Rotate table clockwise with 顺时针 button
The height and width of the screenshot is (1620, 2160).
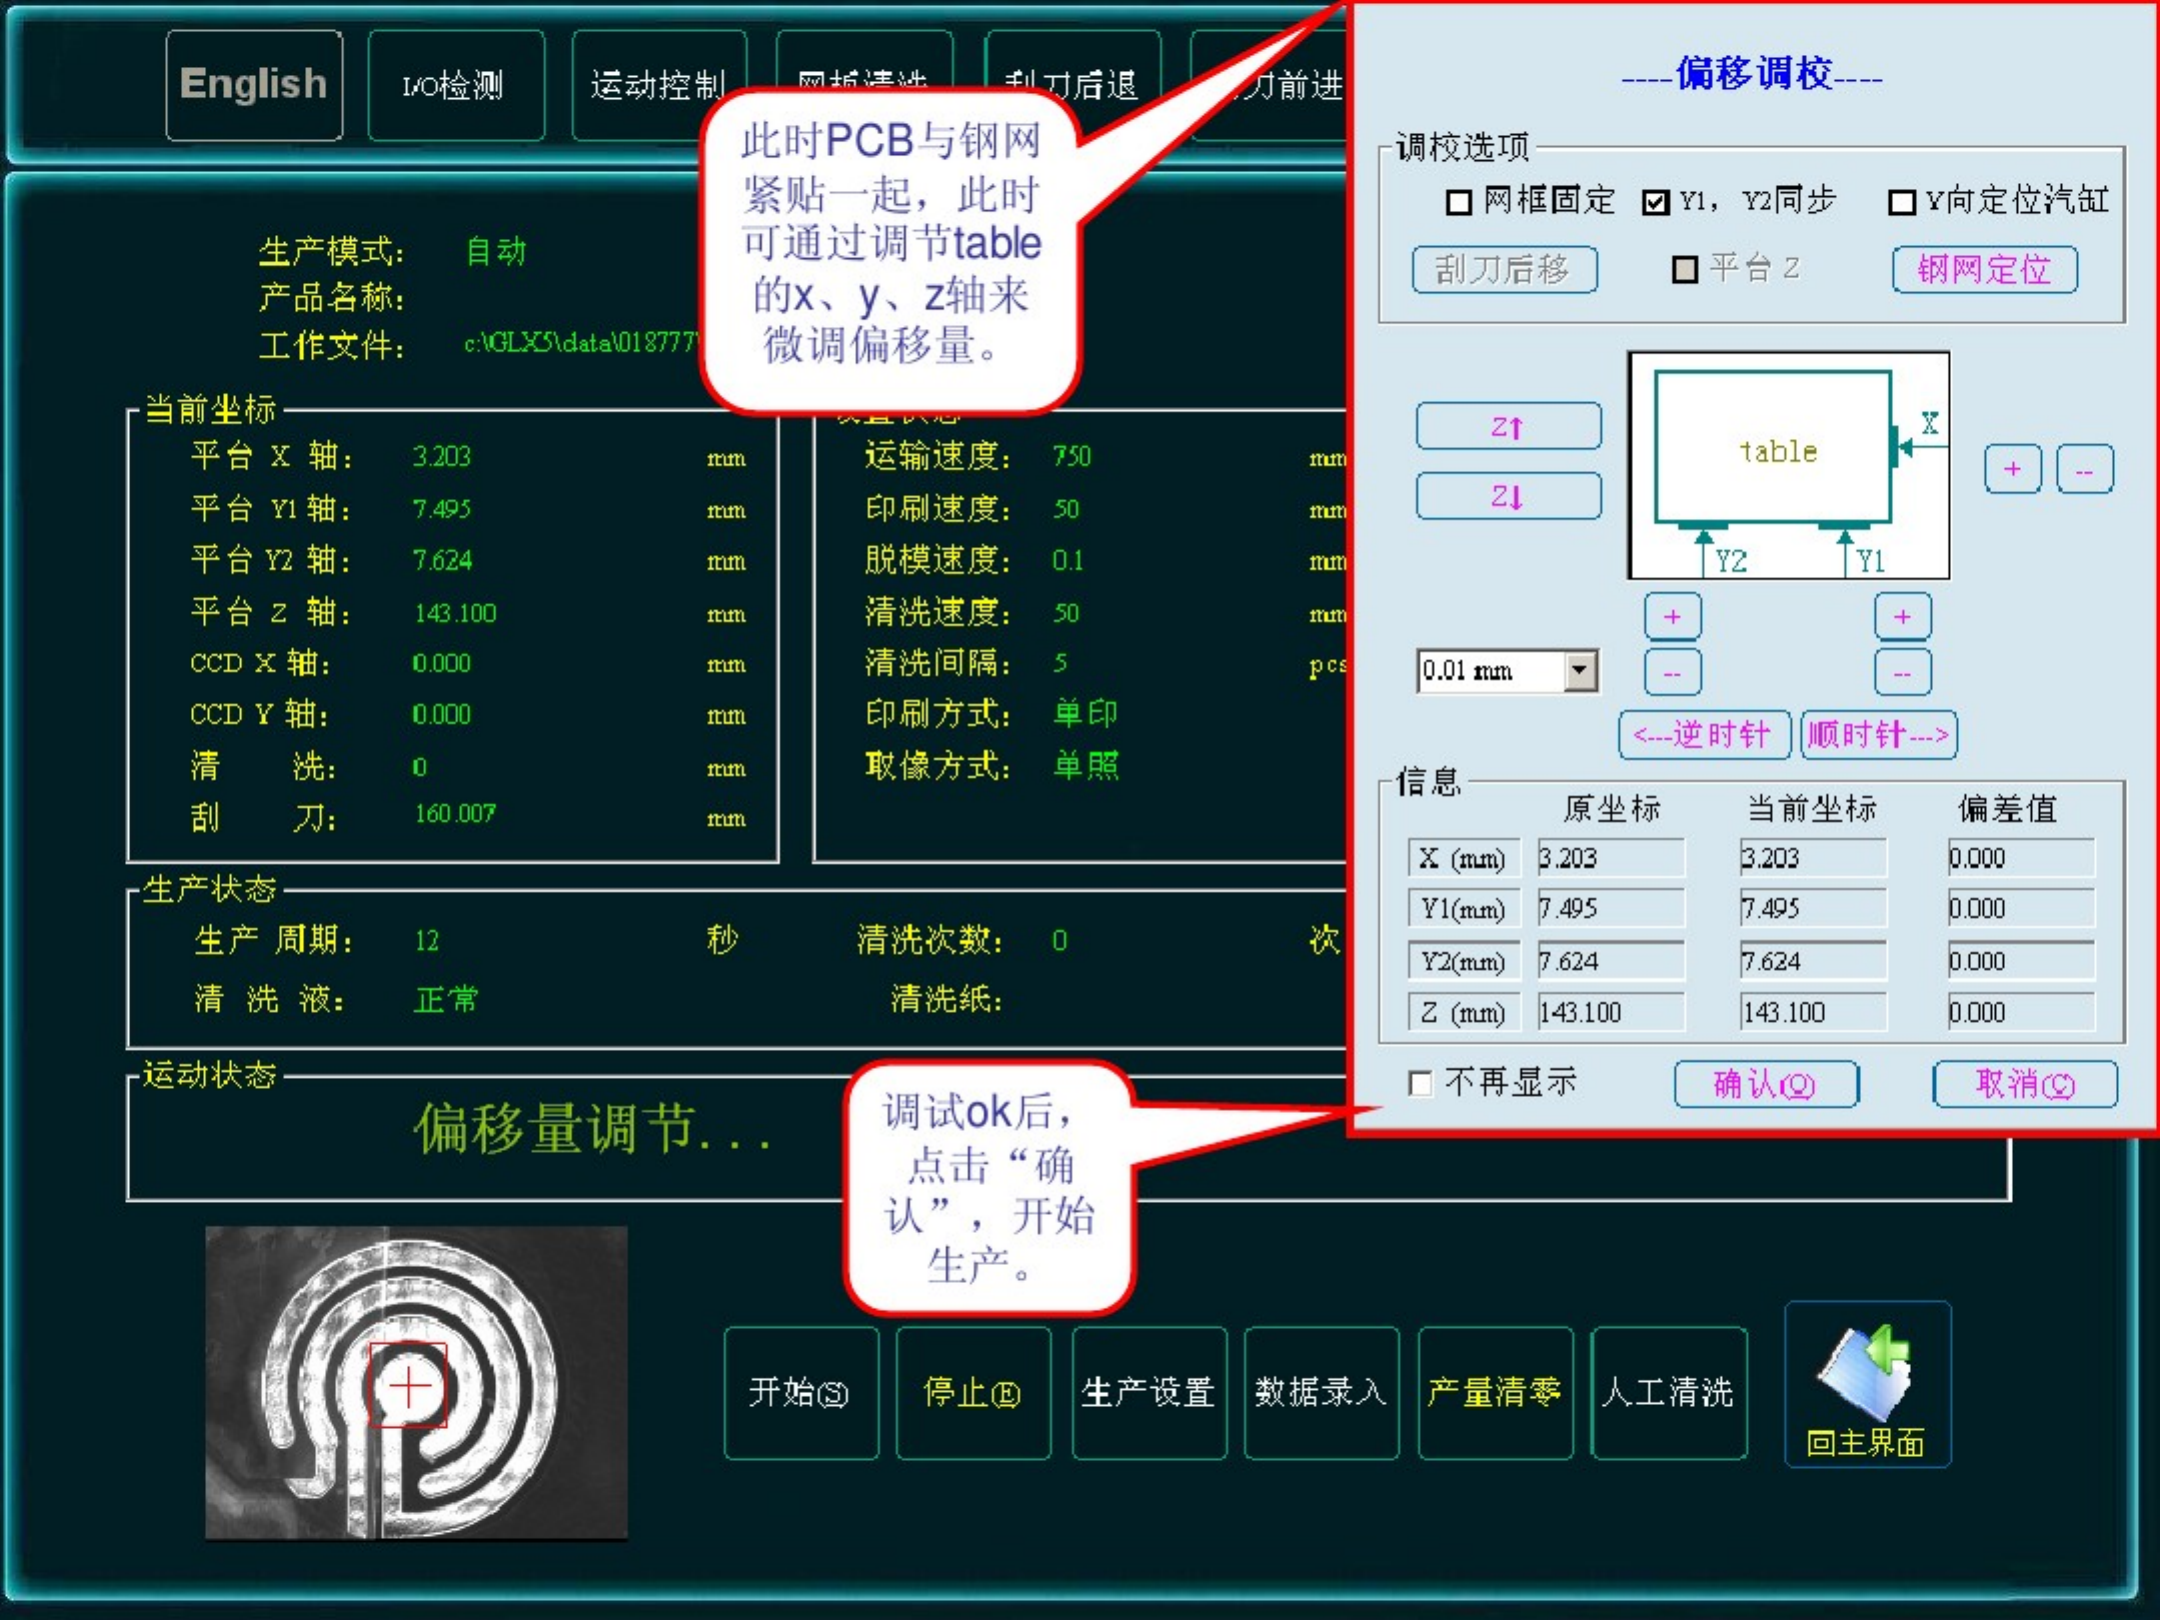[1878, 736]
